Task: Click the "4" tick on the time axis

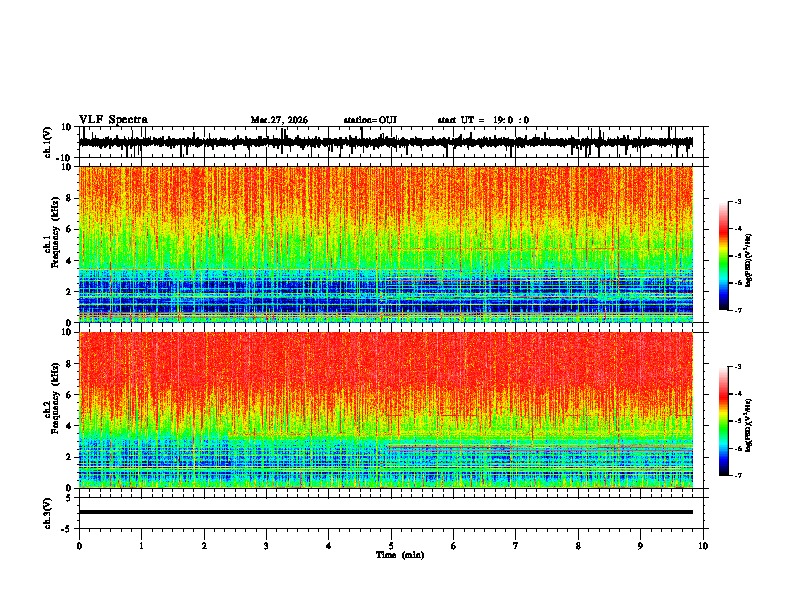Action: [x=329, y=546]
